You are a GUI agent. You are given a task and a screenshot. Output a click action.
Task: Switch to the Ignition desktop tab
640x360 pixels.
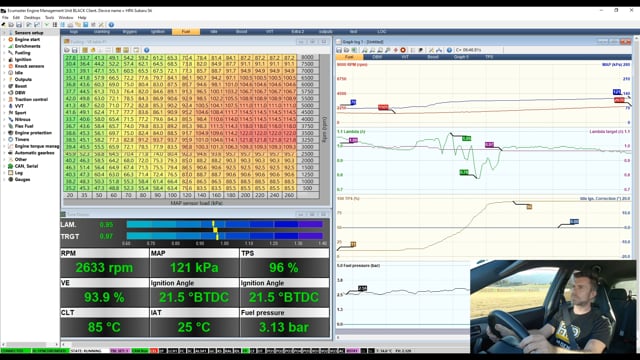158,32
